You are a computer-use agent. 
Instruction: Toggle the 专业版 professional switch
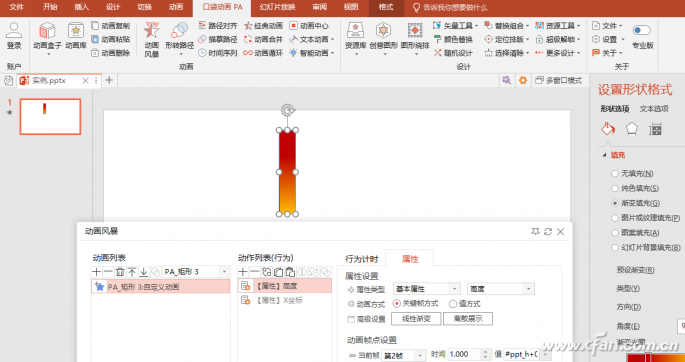(x=641, y=30)
